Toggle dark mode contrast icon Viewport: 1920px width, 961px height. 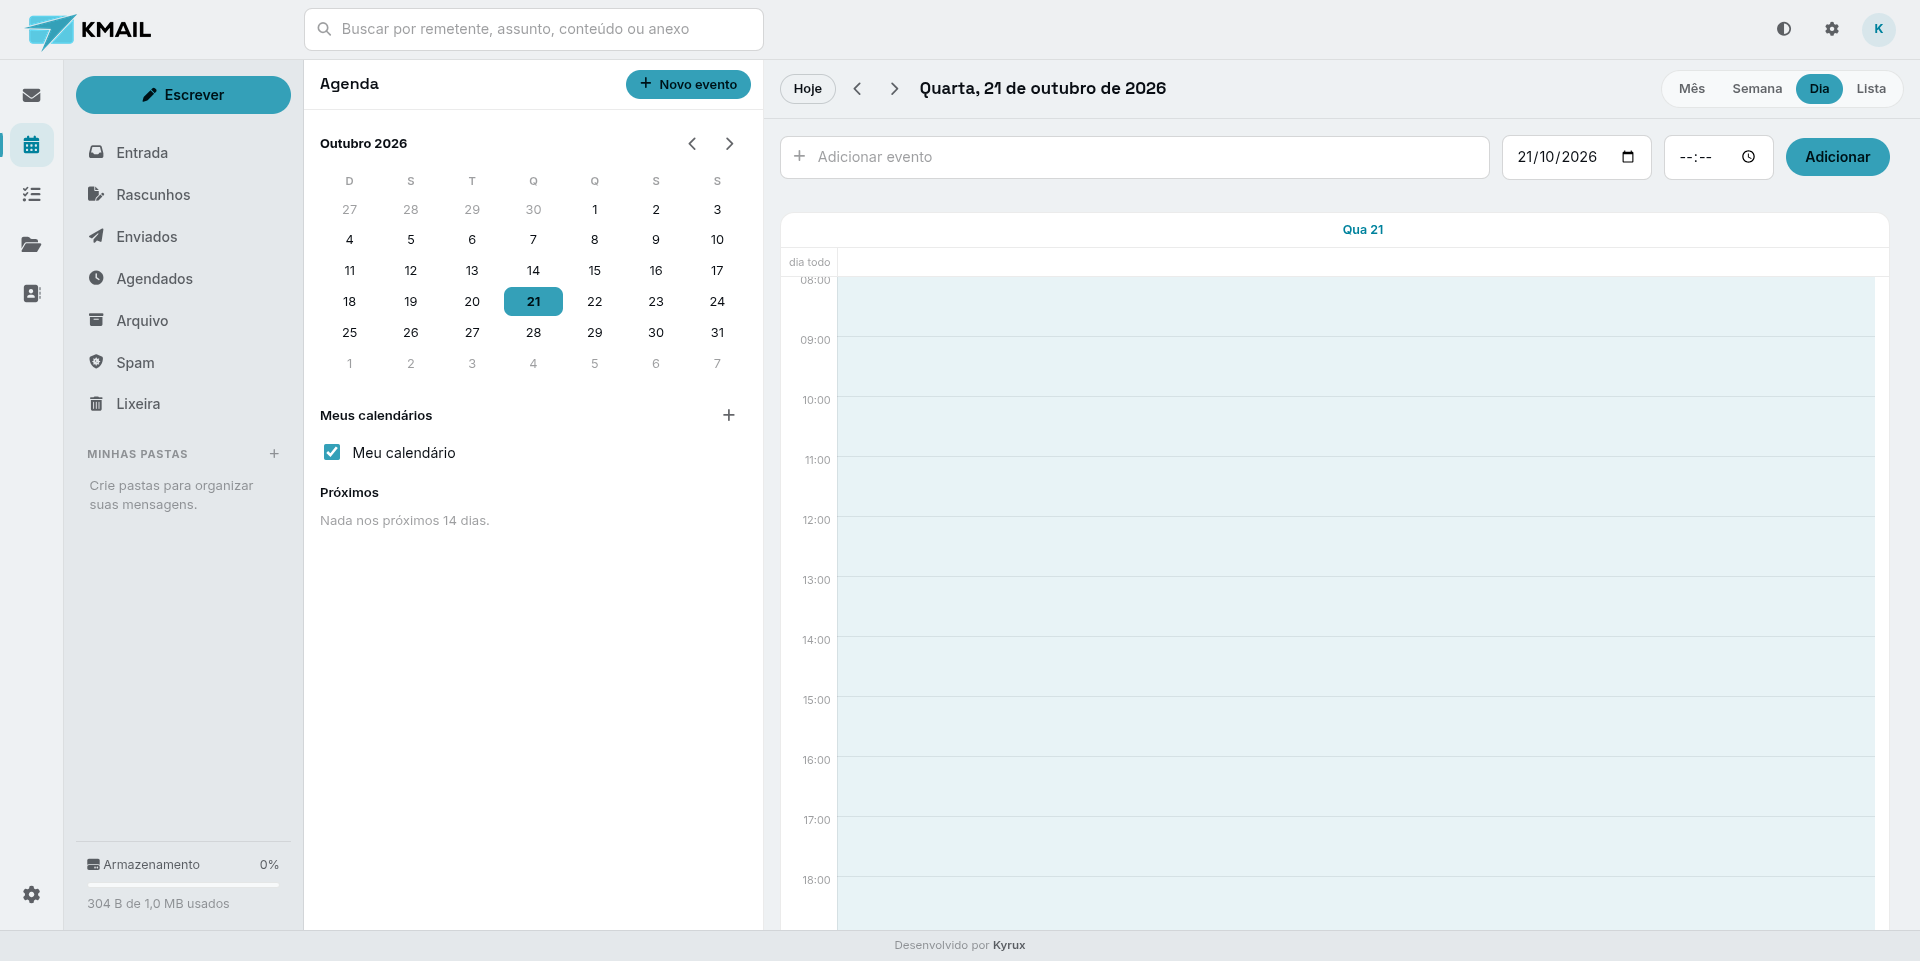[1784, 29]
